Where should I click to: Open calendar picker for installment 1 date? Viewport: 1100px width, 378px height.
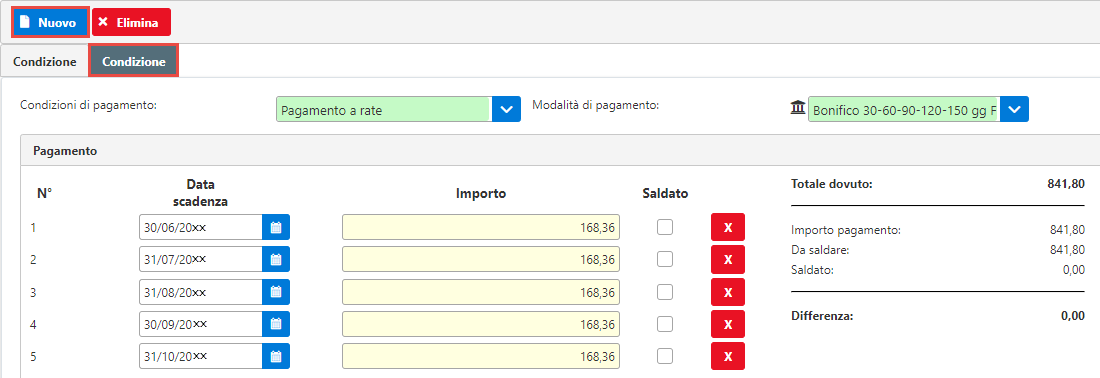(276, 227)
